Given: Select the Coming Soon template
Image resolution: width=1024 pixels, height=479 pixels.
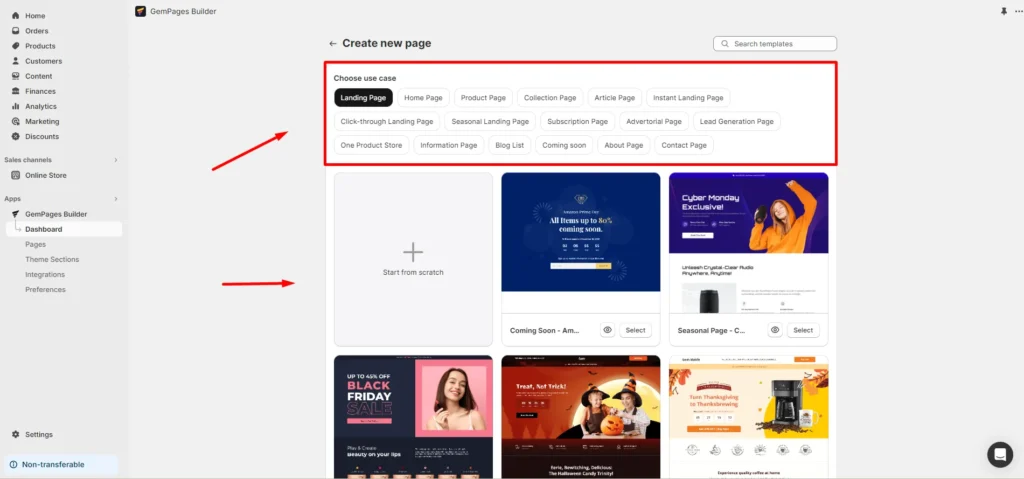Looking at the screenshot, I should click(x=635, y=330).
